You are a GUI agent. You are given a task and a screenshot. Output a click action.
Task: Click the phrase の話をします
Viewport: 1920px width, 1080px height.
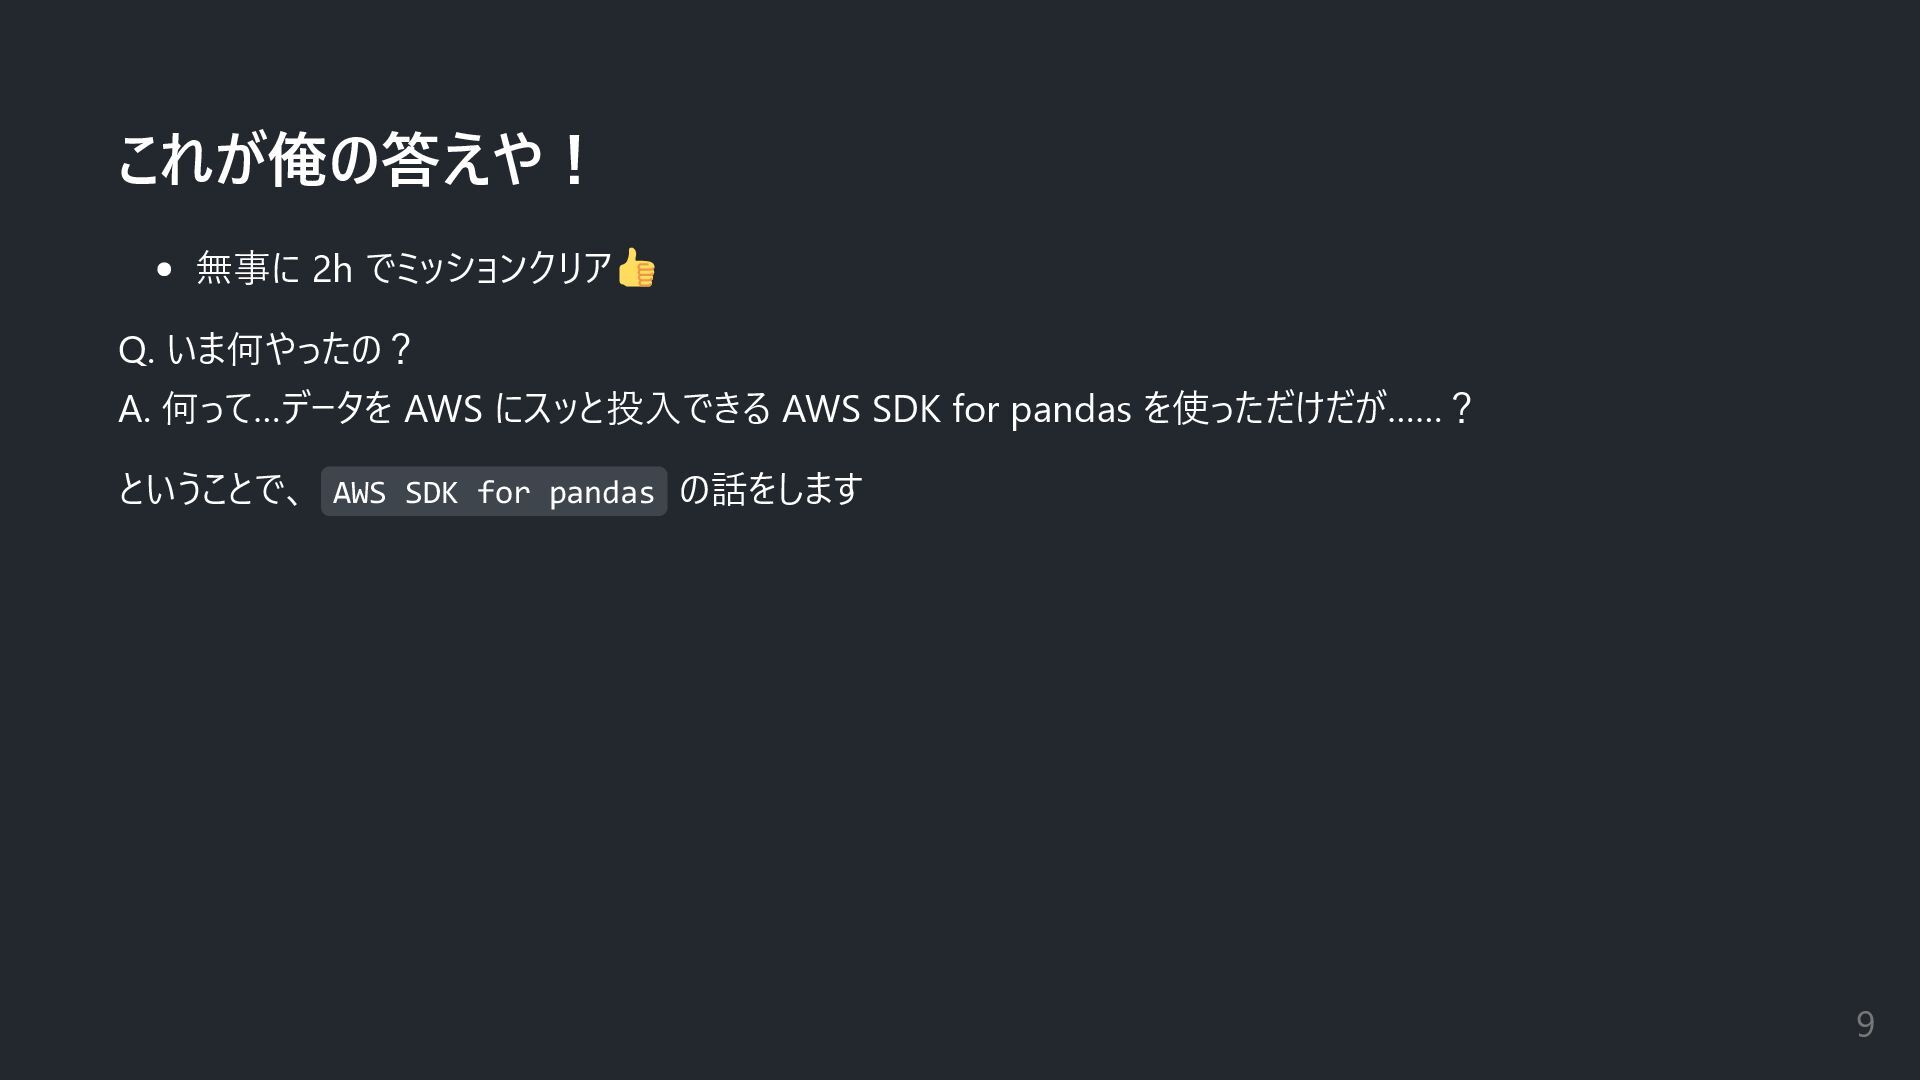point(771,490)
